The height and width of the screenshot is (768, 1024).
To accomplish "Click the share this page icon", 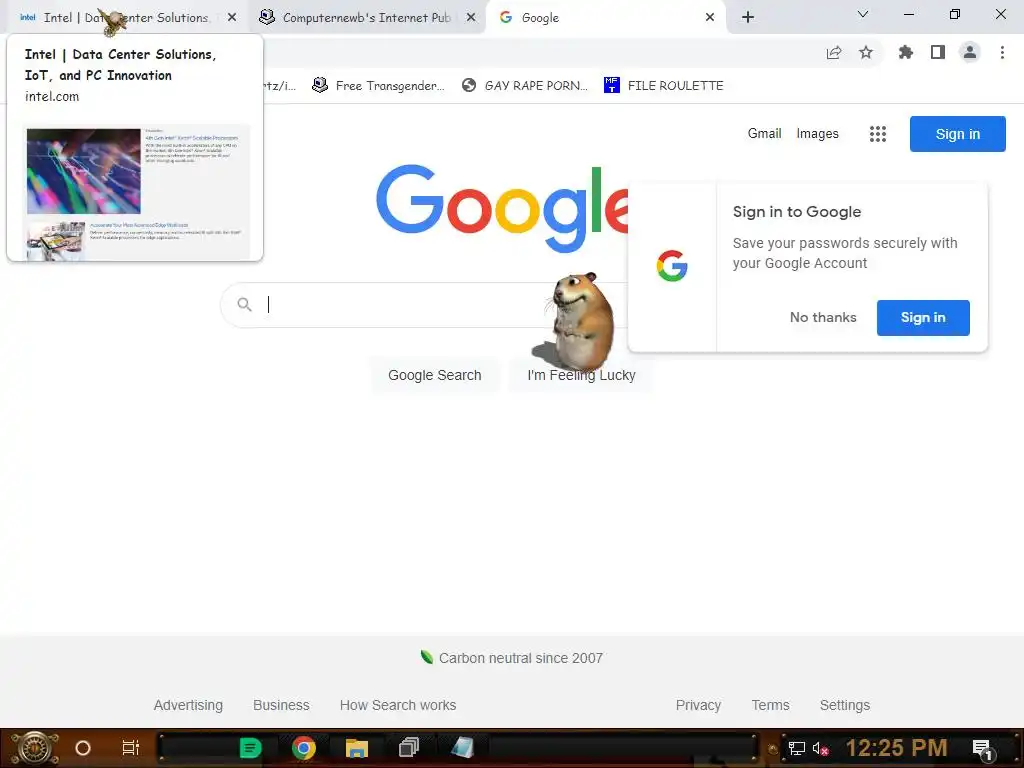I will 834,53.
